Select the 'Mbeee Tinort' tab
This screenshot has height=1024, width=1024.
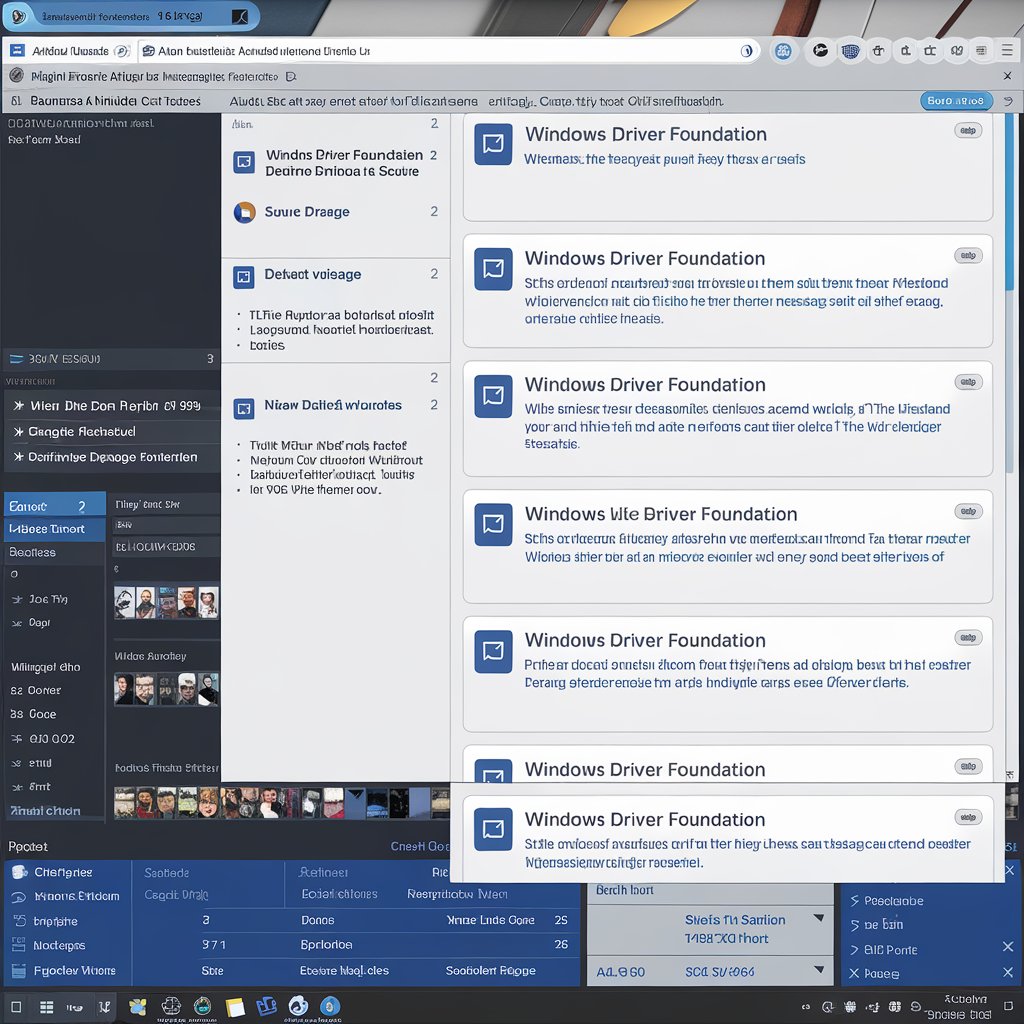[55, 530]
